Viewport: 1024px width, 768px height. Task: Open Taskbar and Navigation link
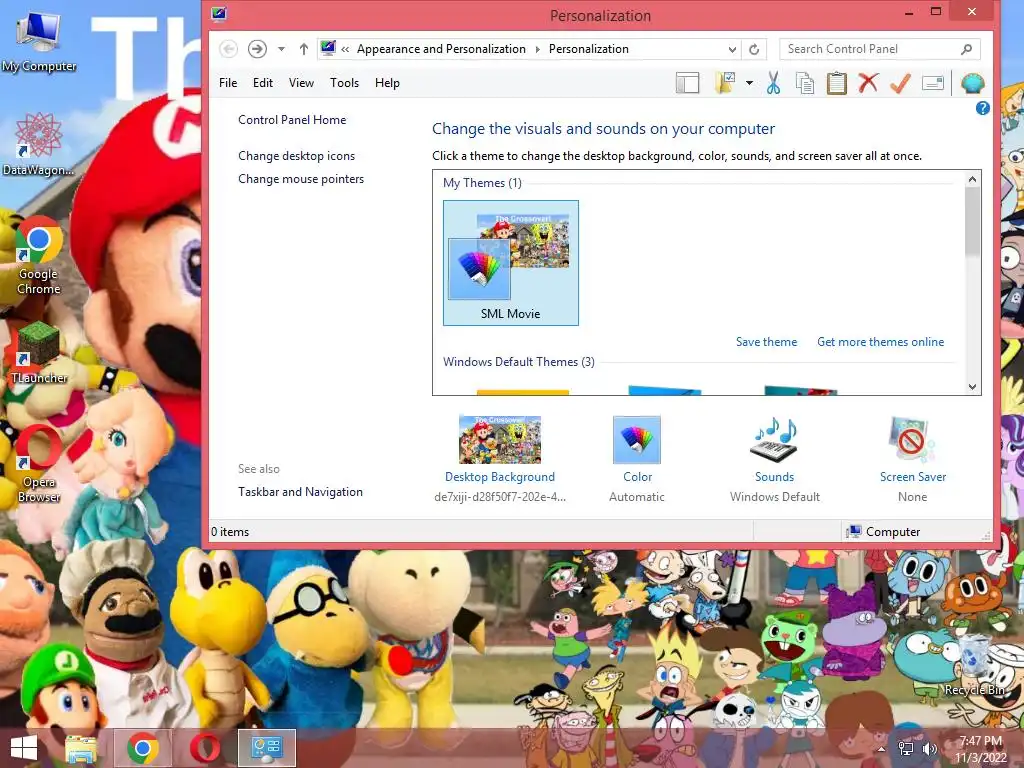tap(300, 492)
